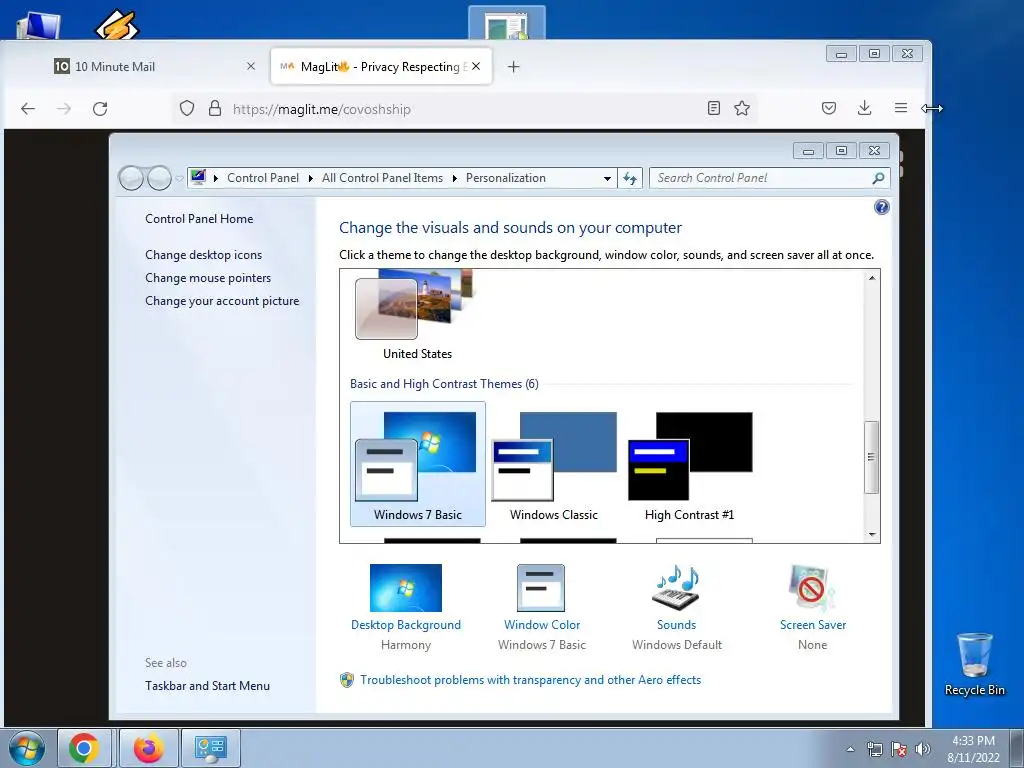Click Firefox taskbar icon
The image size is (1024, 768).
(x=149, y=748)
